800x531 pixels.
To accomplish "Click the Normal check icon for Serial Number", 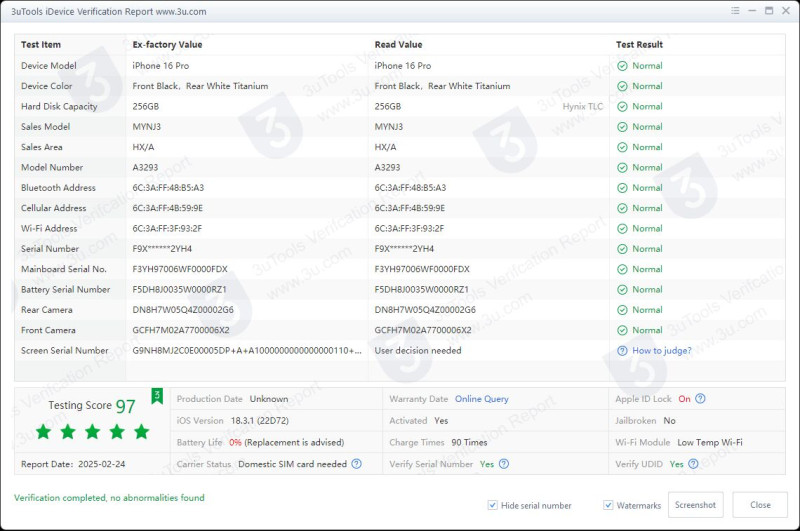I will 622,249.
